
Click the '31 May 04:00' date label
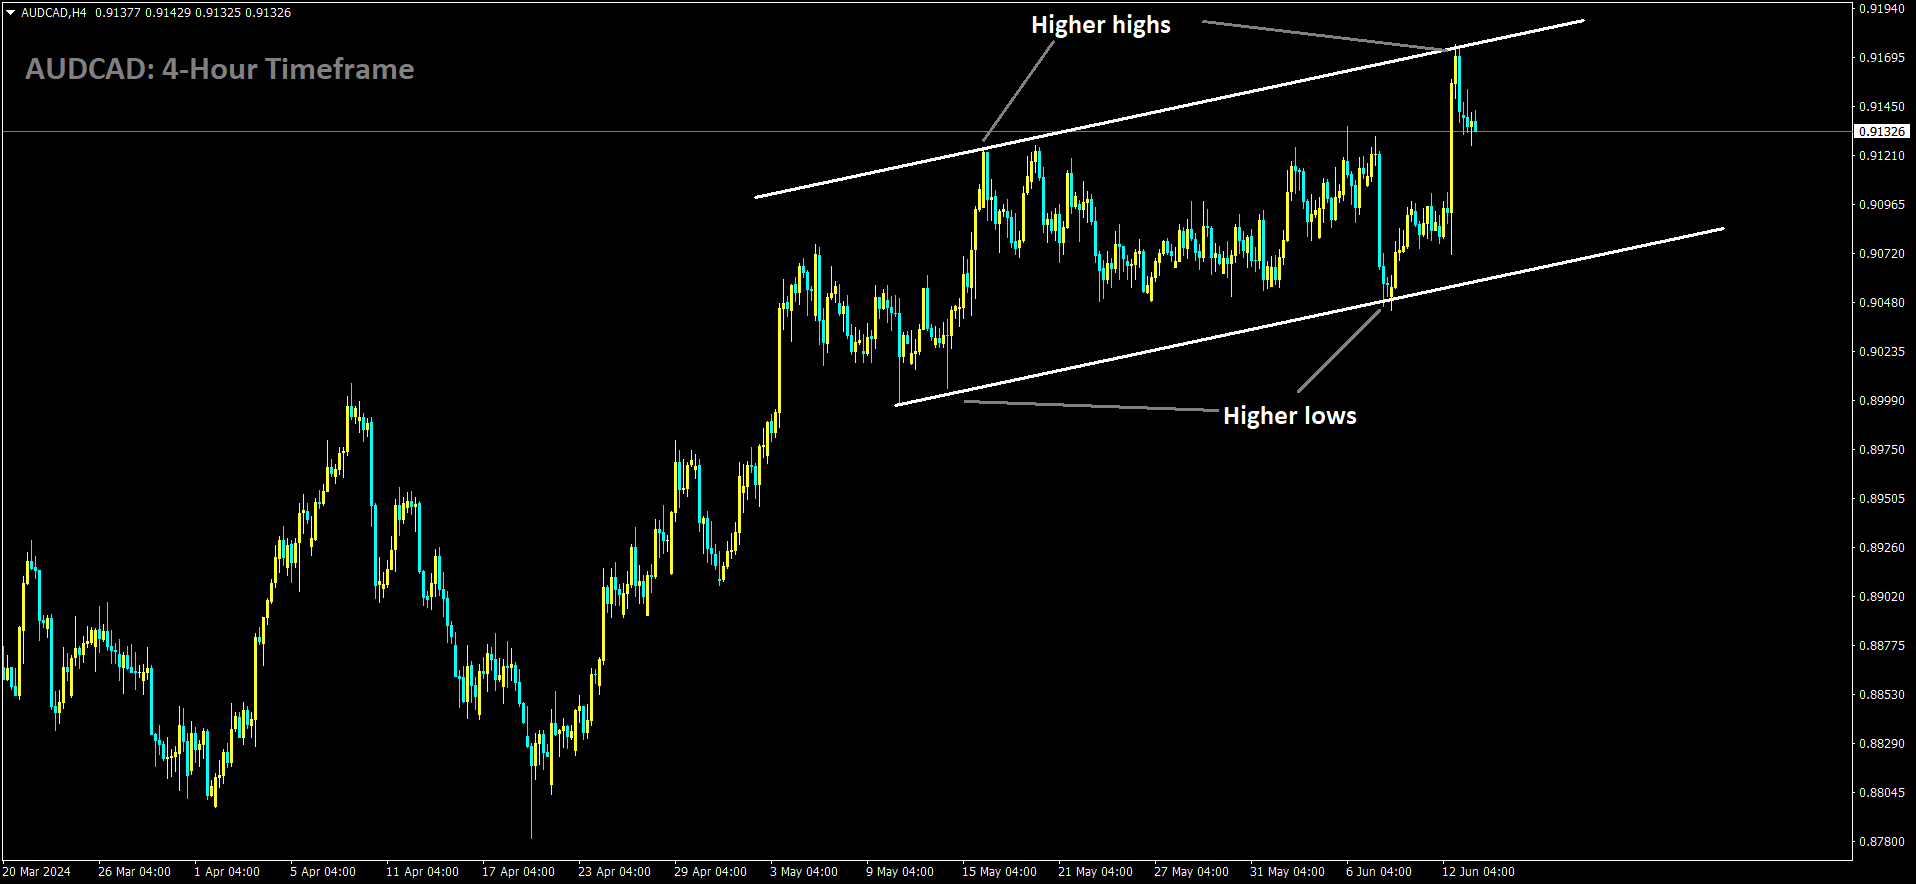[1287, 872]
